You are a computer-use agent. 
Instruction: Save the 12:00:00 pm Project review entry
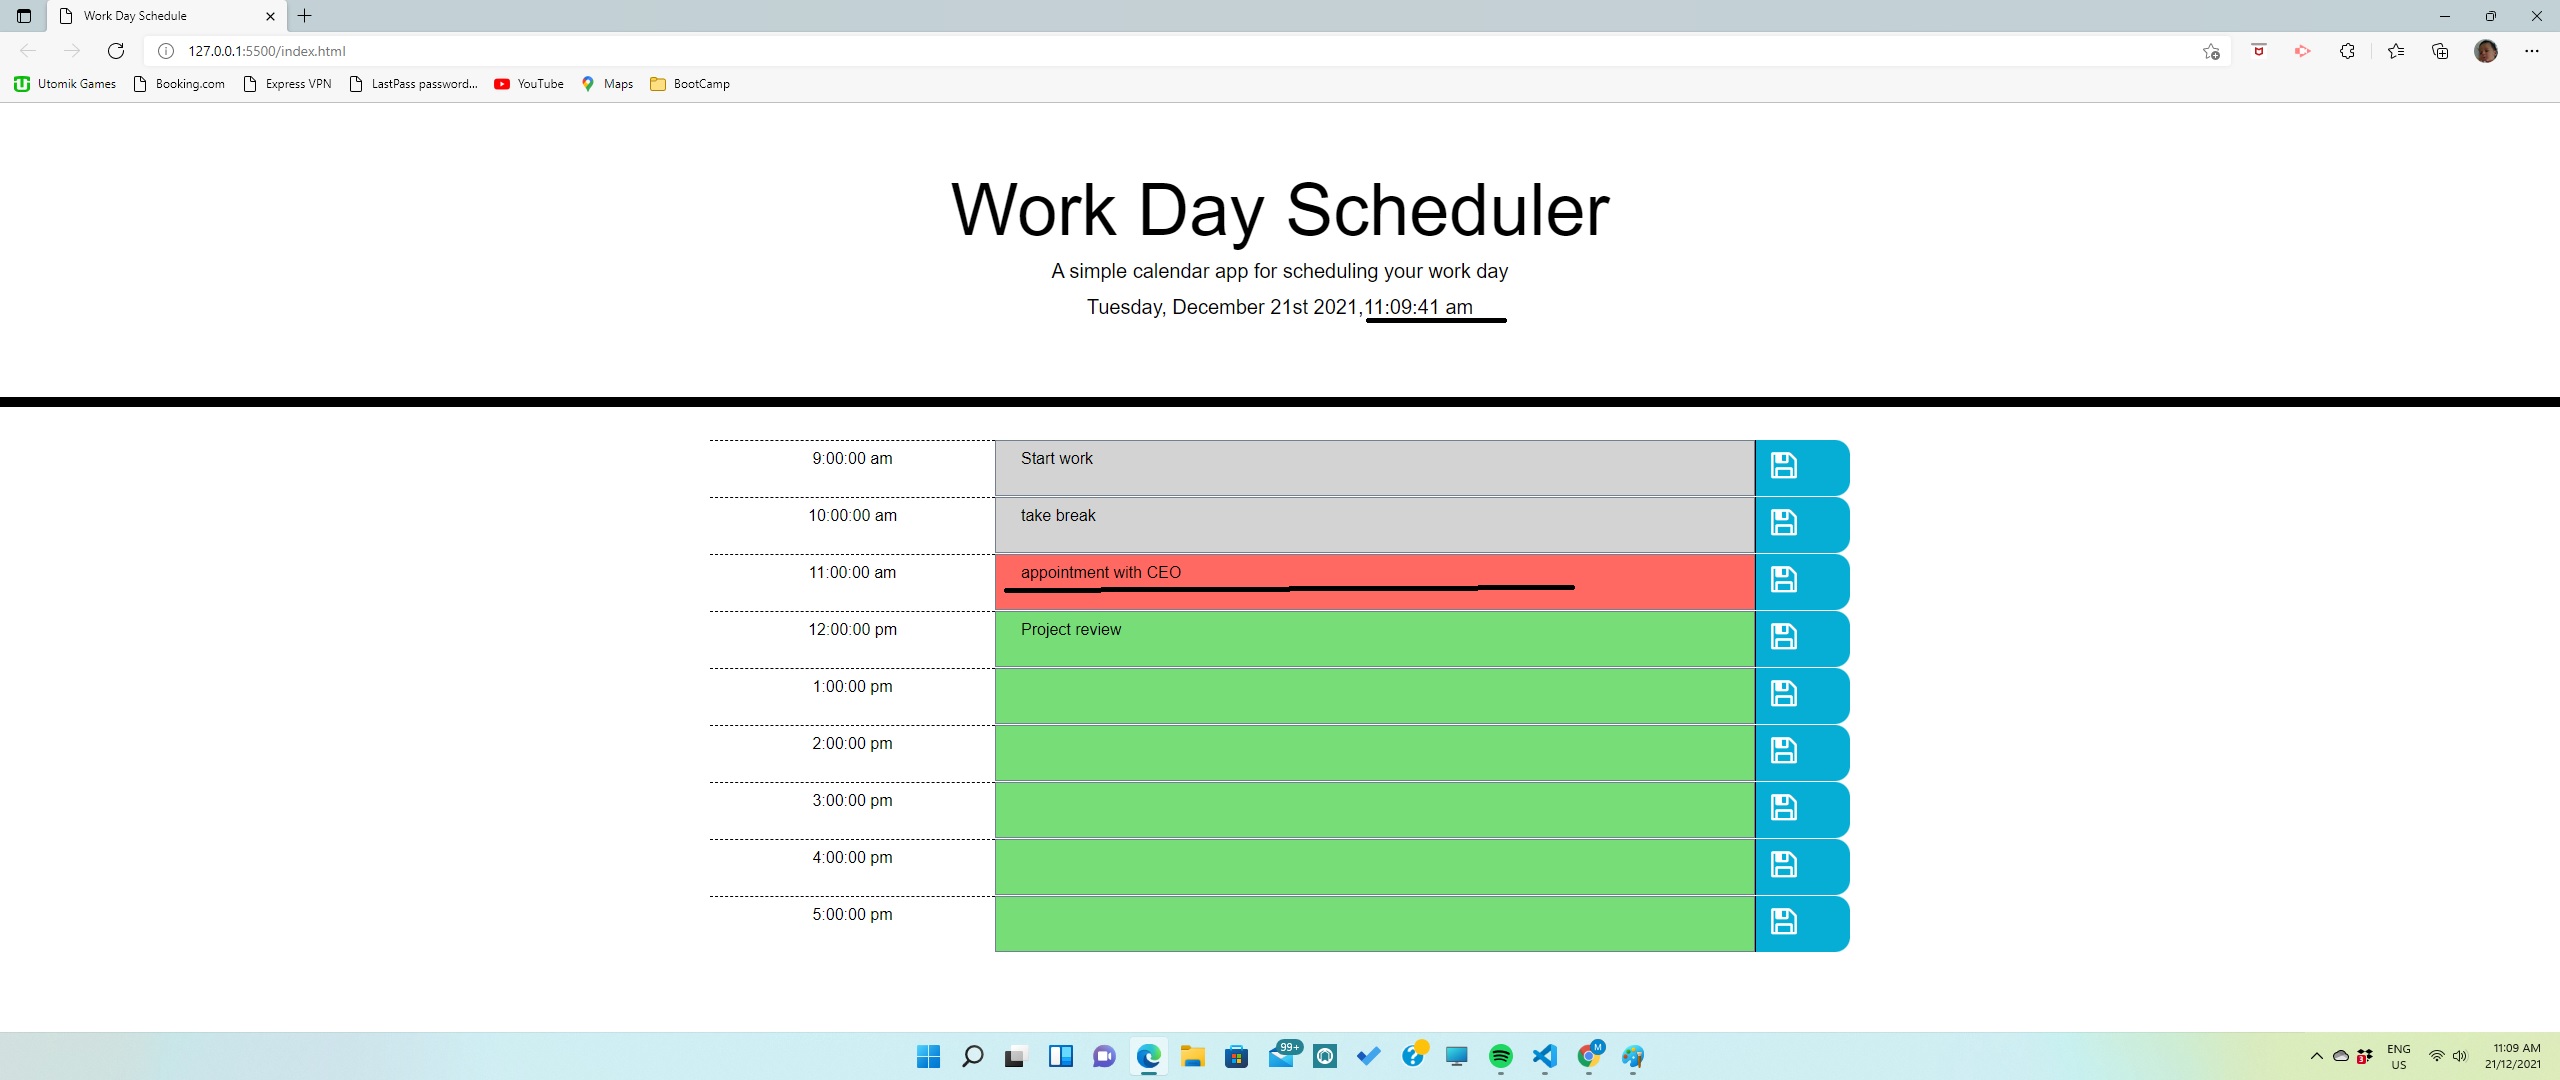(1801, 638)
